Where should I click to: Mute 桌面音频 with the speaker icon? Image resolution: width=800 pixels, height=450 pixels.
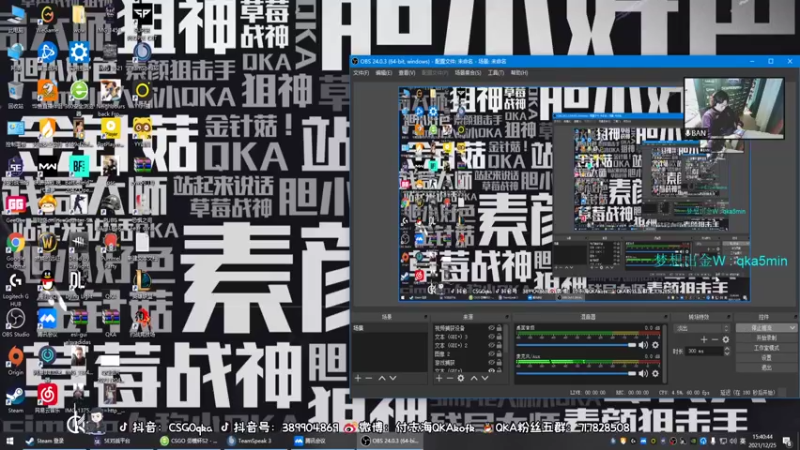643,345
